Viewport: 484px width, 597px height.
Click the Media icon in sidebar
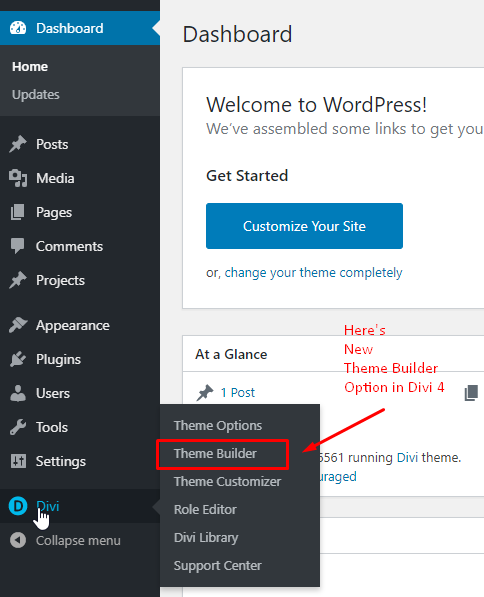click(18, 178)
